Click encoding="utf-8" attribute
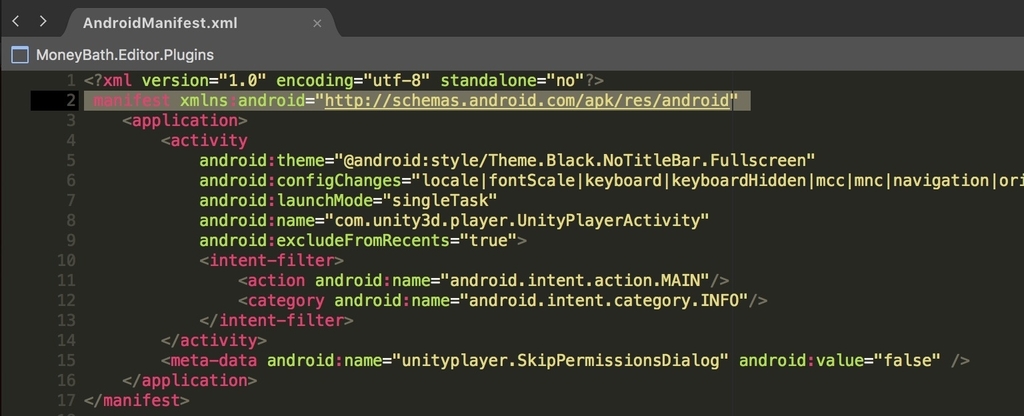The width and height of the screenshot is (1024, 416). [353, 81]
